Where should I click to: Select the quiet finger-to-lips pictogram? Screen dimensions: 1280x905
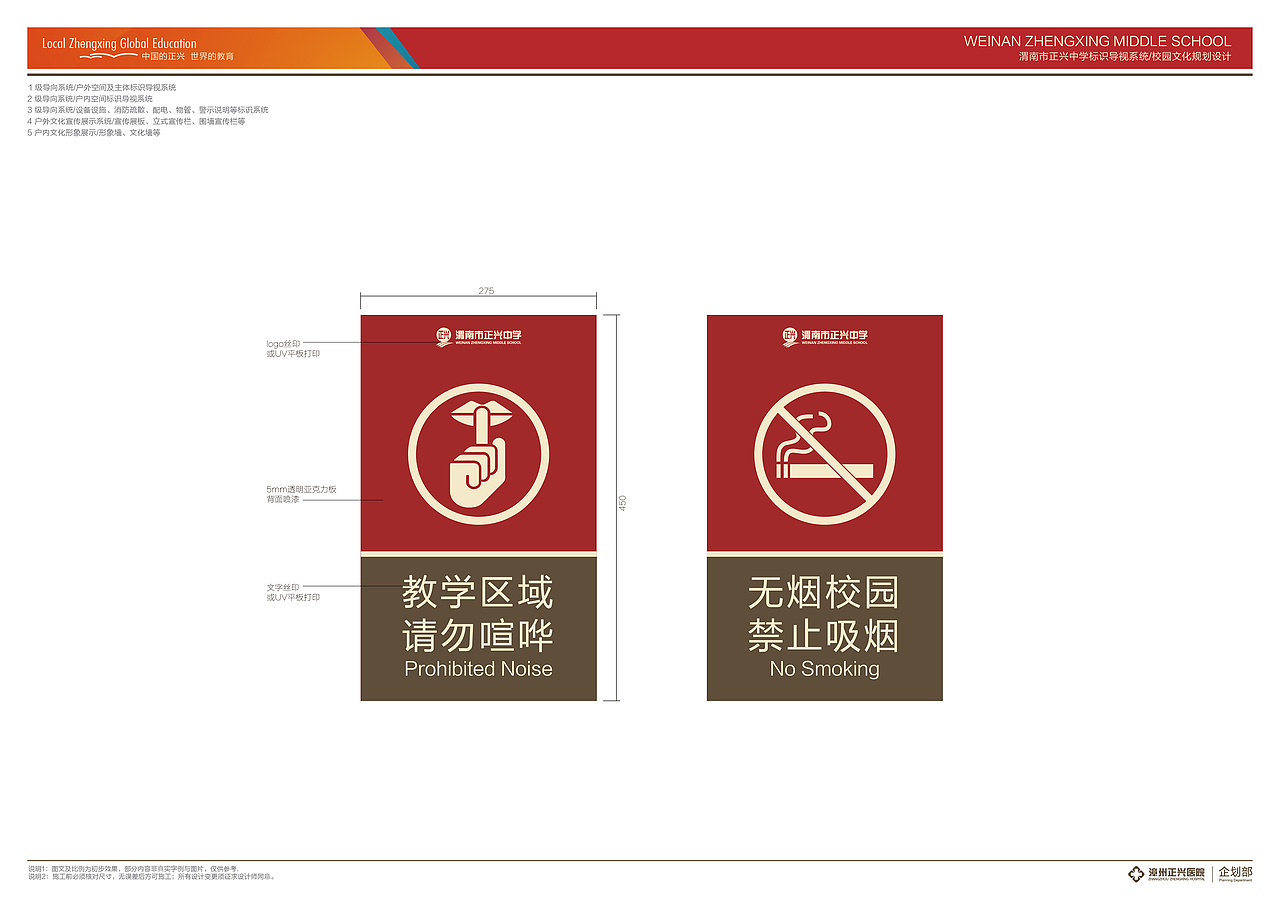coord(478,450)
